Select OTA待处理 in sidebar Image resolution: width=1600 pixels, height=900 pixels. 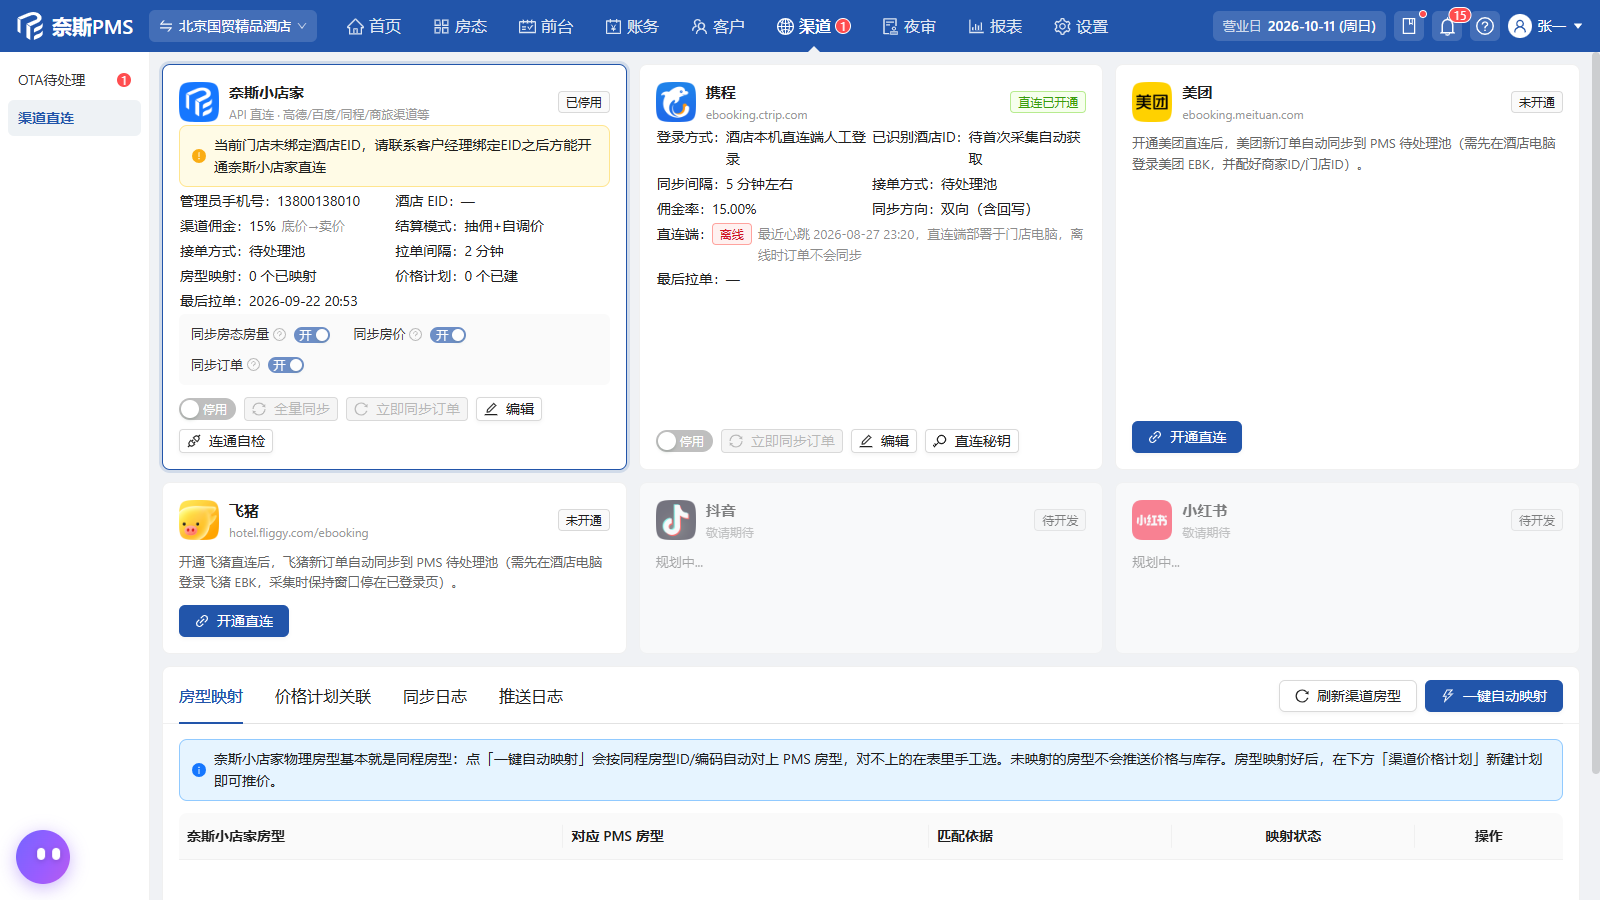point(74,80)
